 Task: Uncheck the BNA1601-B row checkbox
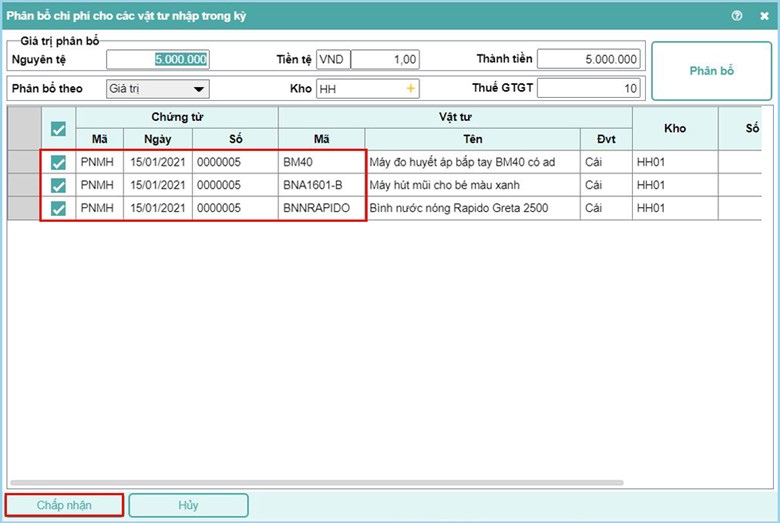coord(58,185)
